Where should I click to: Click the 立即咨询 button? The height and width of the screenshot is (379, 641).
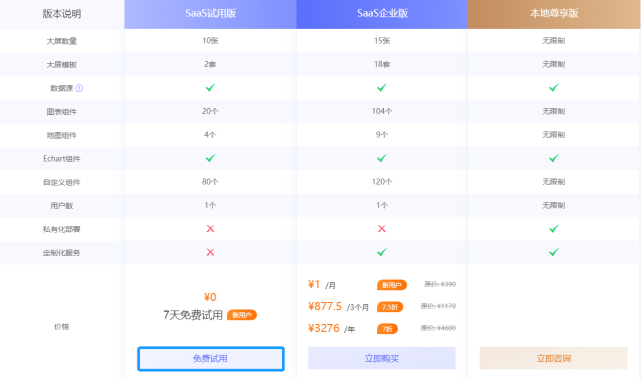pyautogui.click(x=554, y=358)
